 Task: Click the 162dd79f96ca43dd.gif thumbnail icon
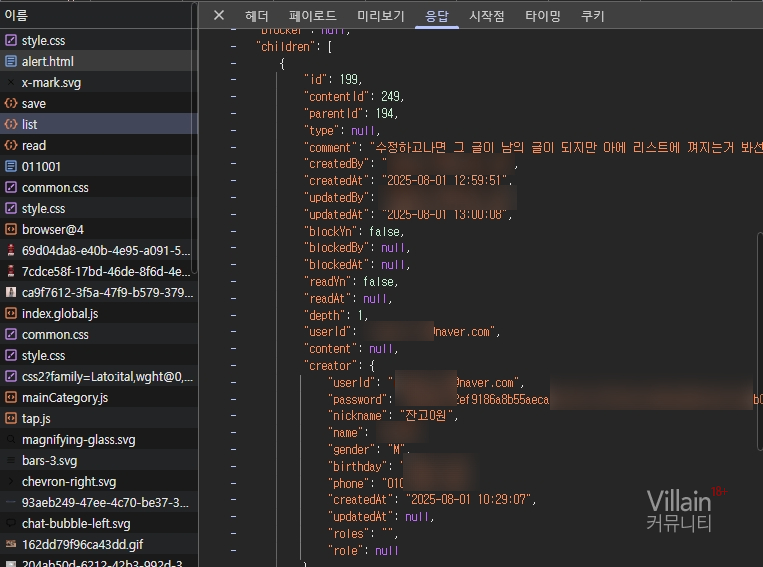(11, 545)
